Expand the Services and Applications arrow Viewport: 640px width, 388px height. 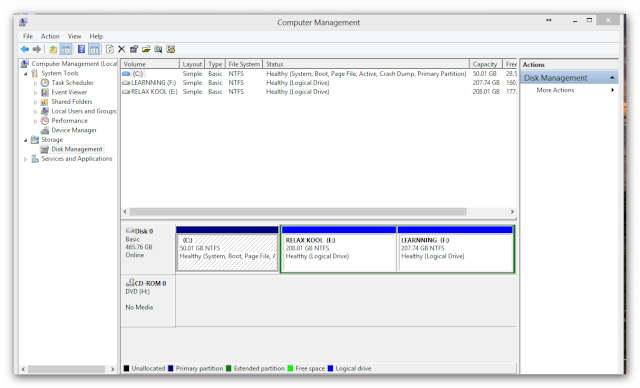pyautogui.click(x=26, y=159)
